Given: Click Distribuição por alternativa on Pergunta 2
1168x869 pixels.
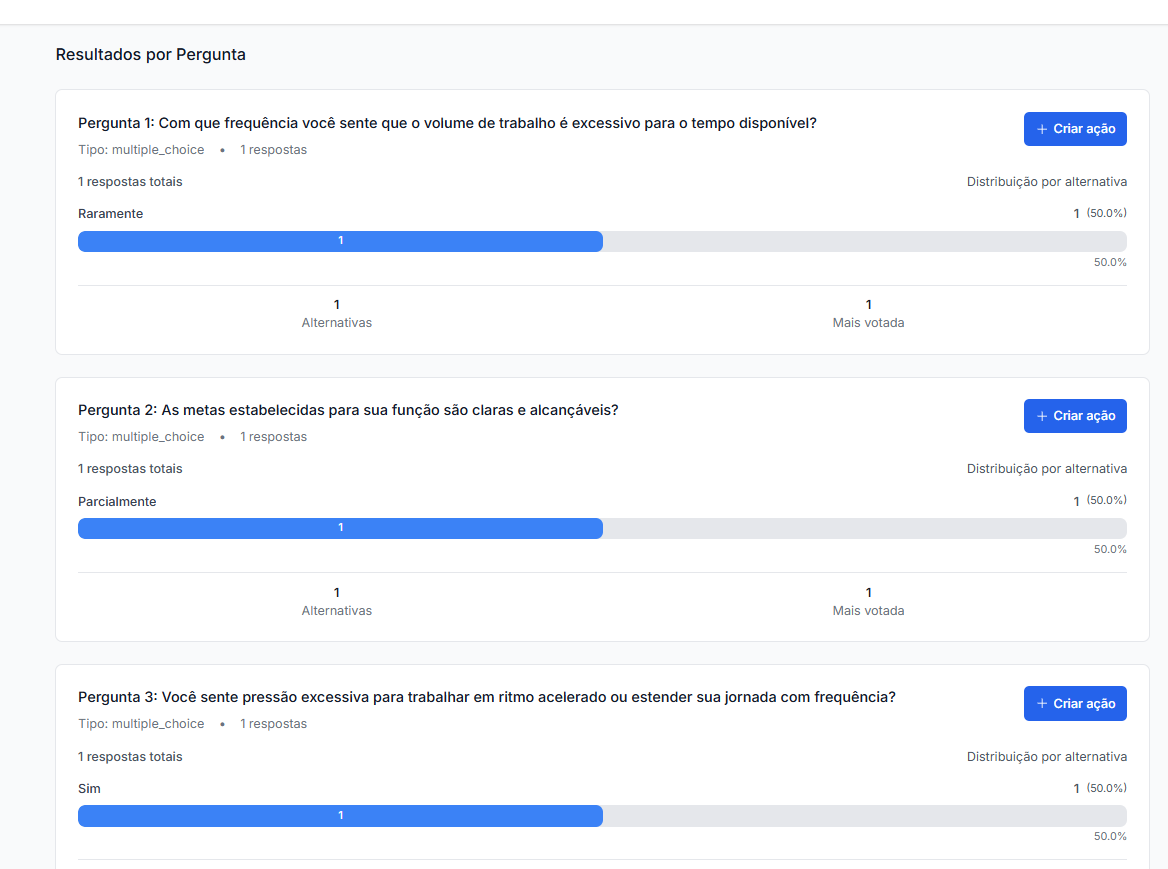Looking at the screenshot, I should point(1047,468).
